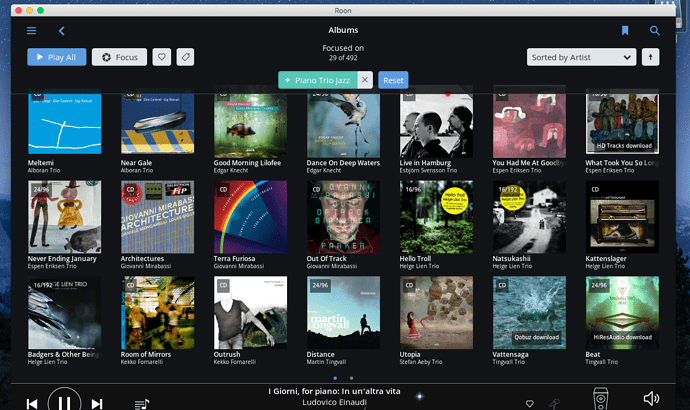Toggle the heart favorites filter
The width and height of the screenshot is (690, 410).
tap(162, 57)
